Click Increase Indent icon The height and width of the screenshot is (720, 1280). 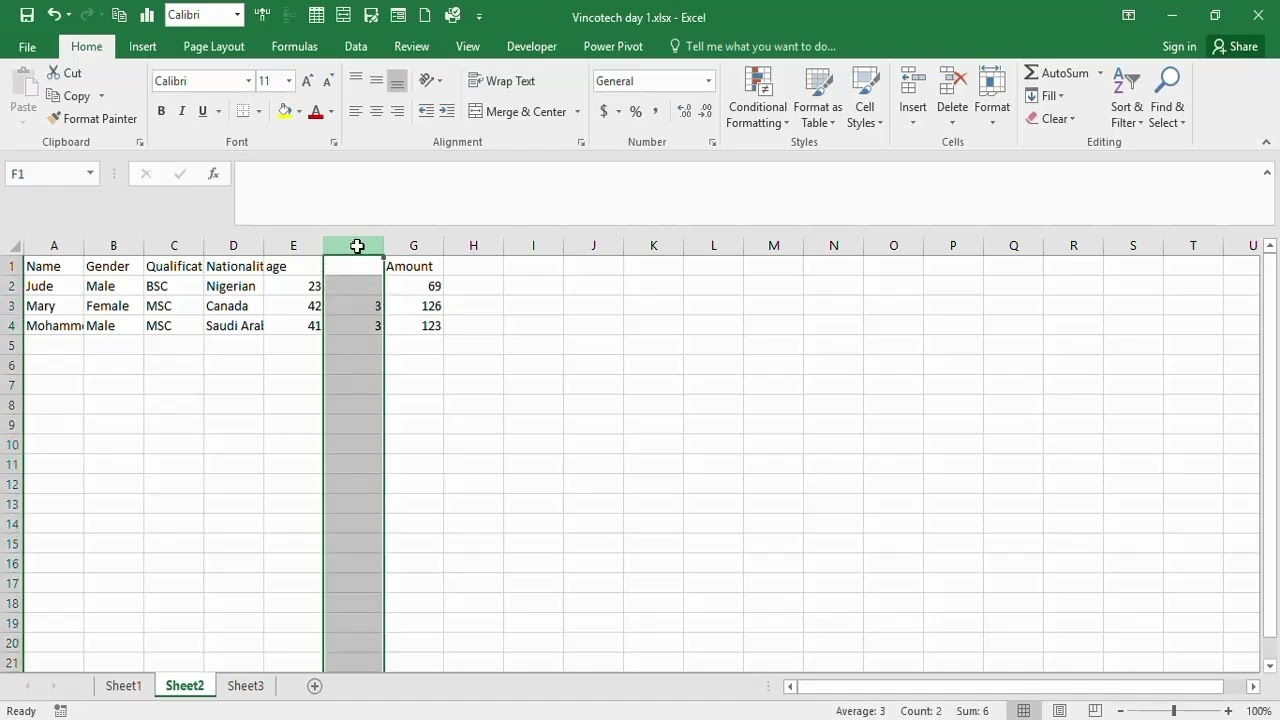446,111
